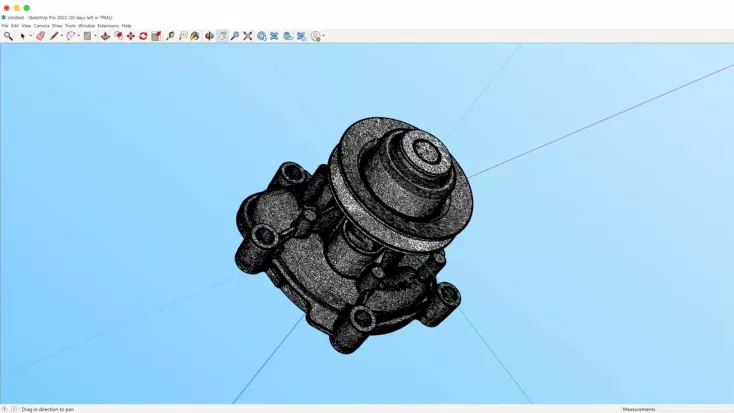Image resolution: width=734 pixels, height=413 pixels.
Task: Pick the Tape Measure tool
Action: 170,36
